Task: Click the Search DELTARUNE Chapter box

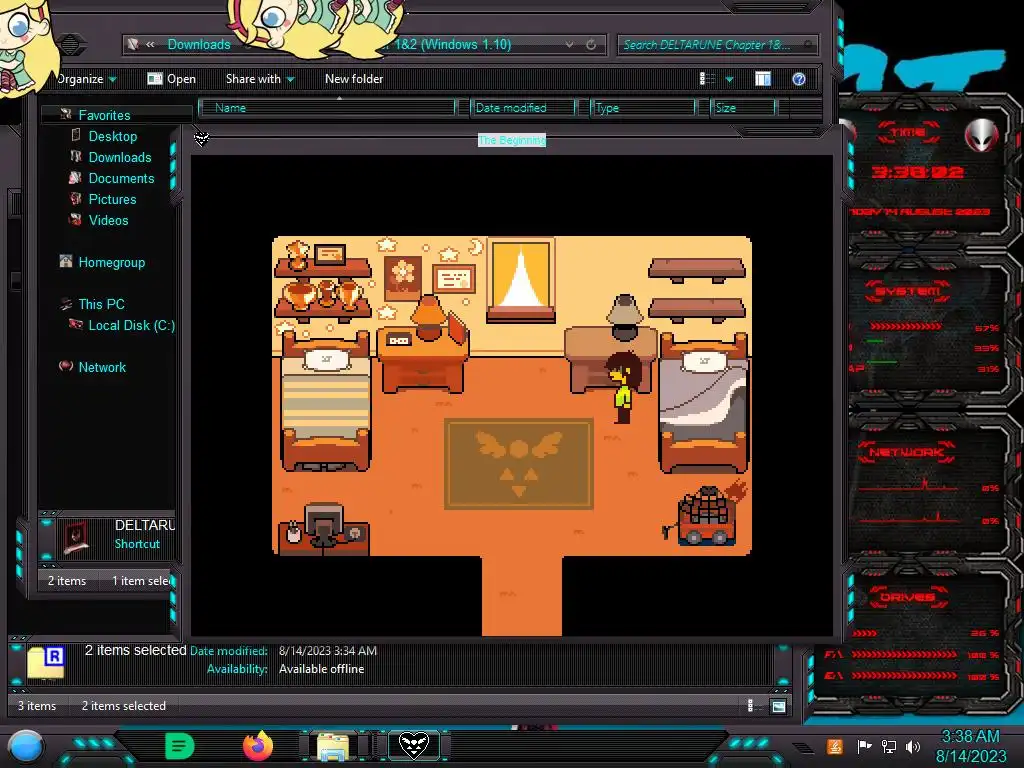Action: (x=717, y=44)
